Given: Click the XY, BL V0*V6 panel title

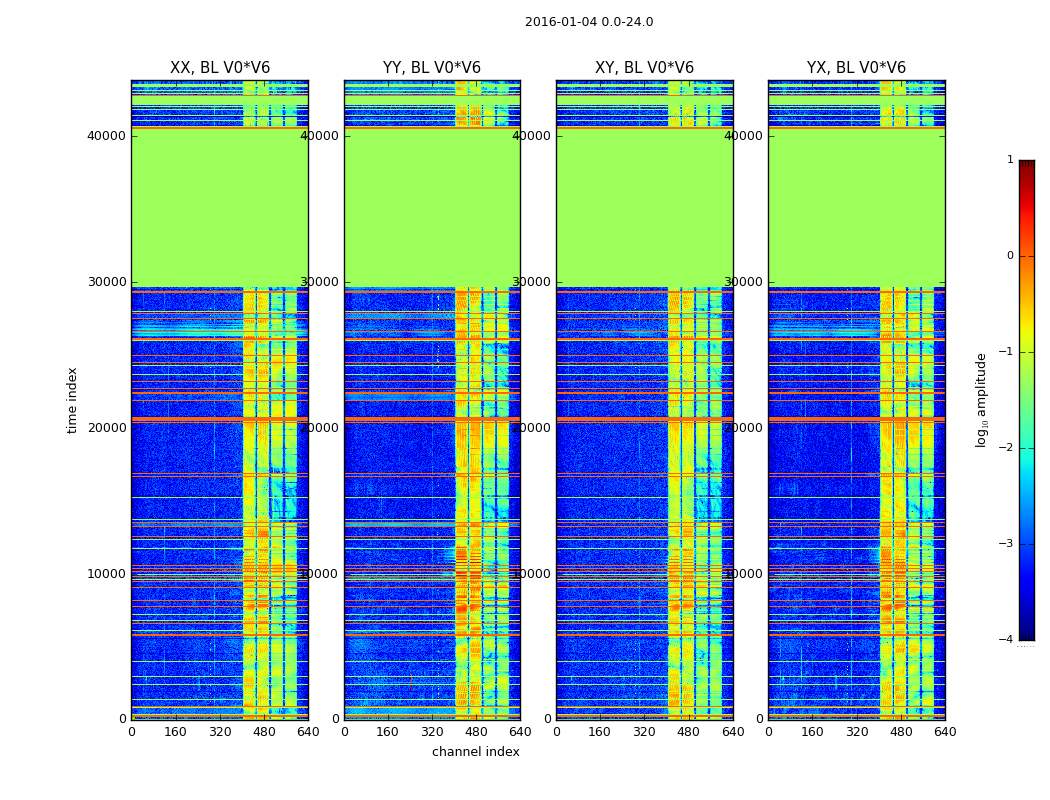Looking at the screenshot, I should (x=644, y=68).
